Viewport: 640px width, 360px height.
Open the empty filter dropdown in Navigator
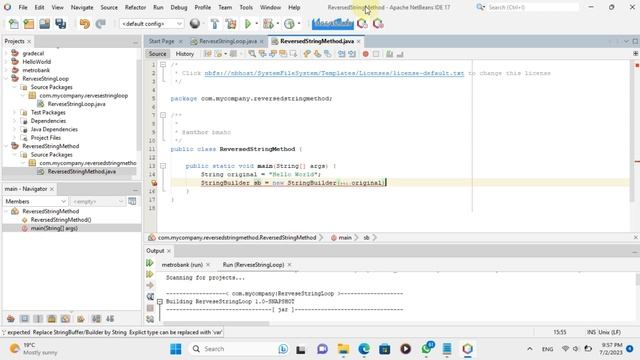[x=97, y=201]
